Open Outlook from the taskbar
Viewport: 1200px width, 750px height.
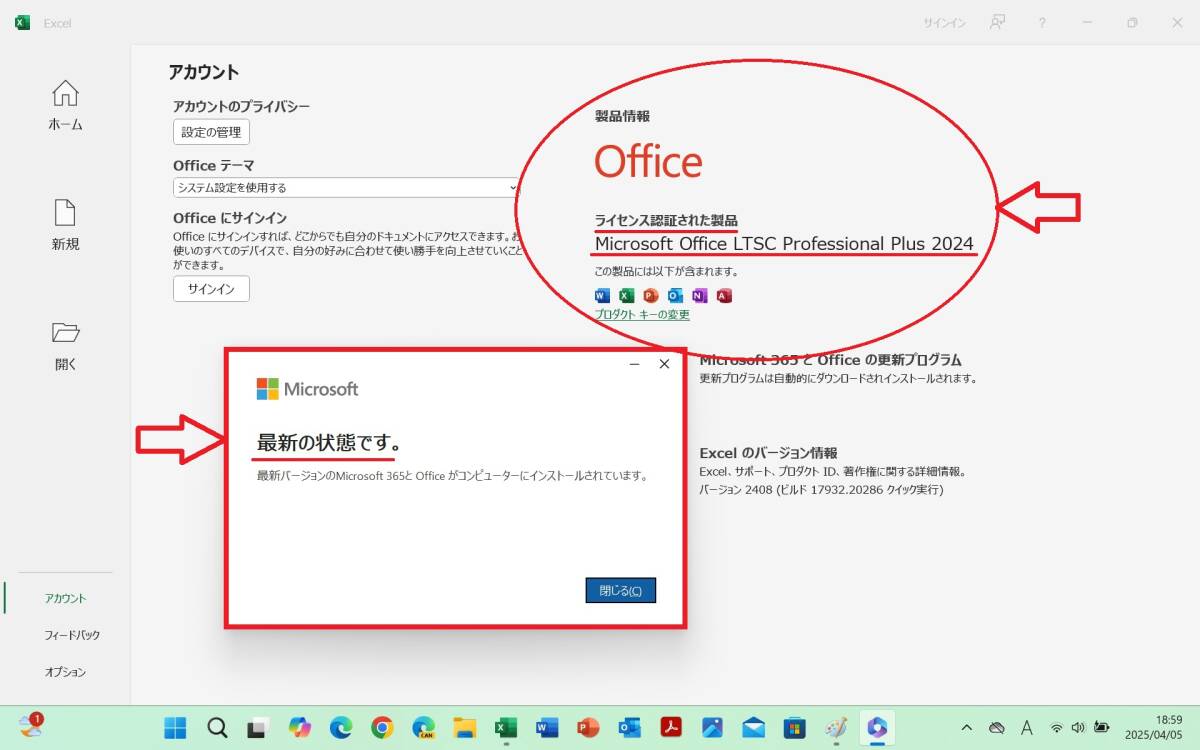pyautogui.click(x=630, y=727)
